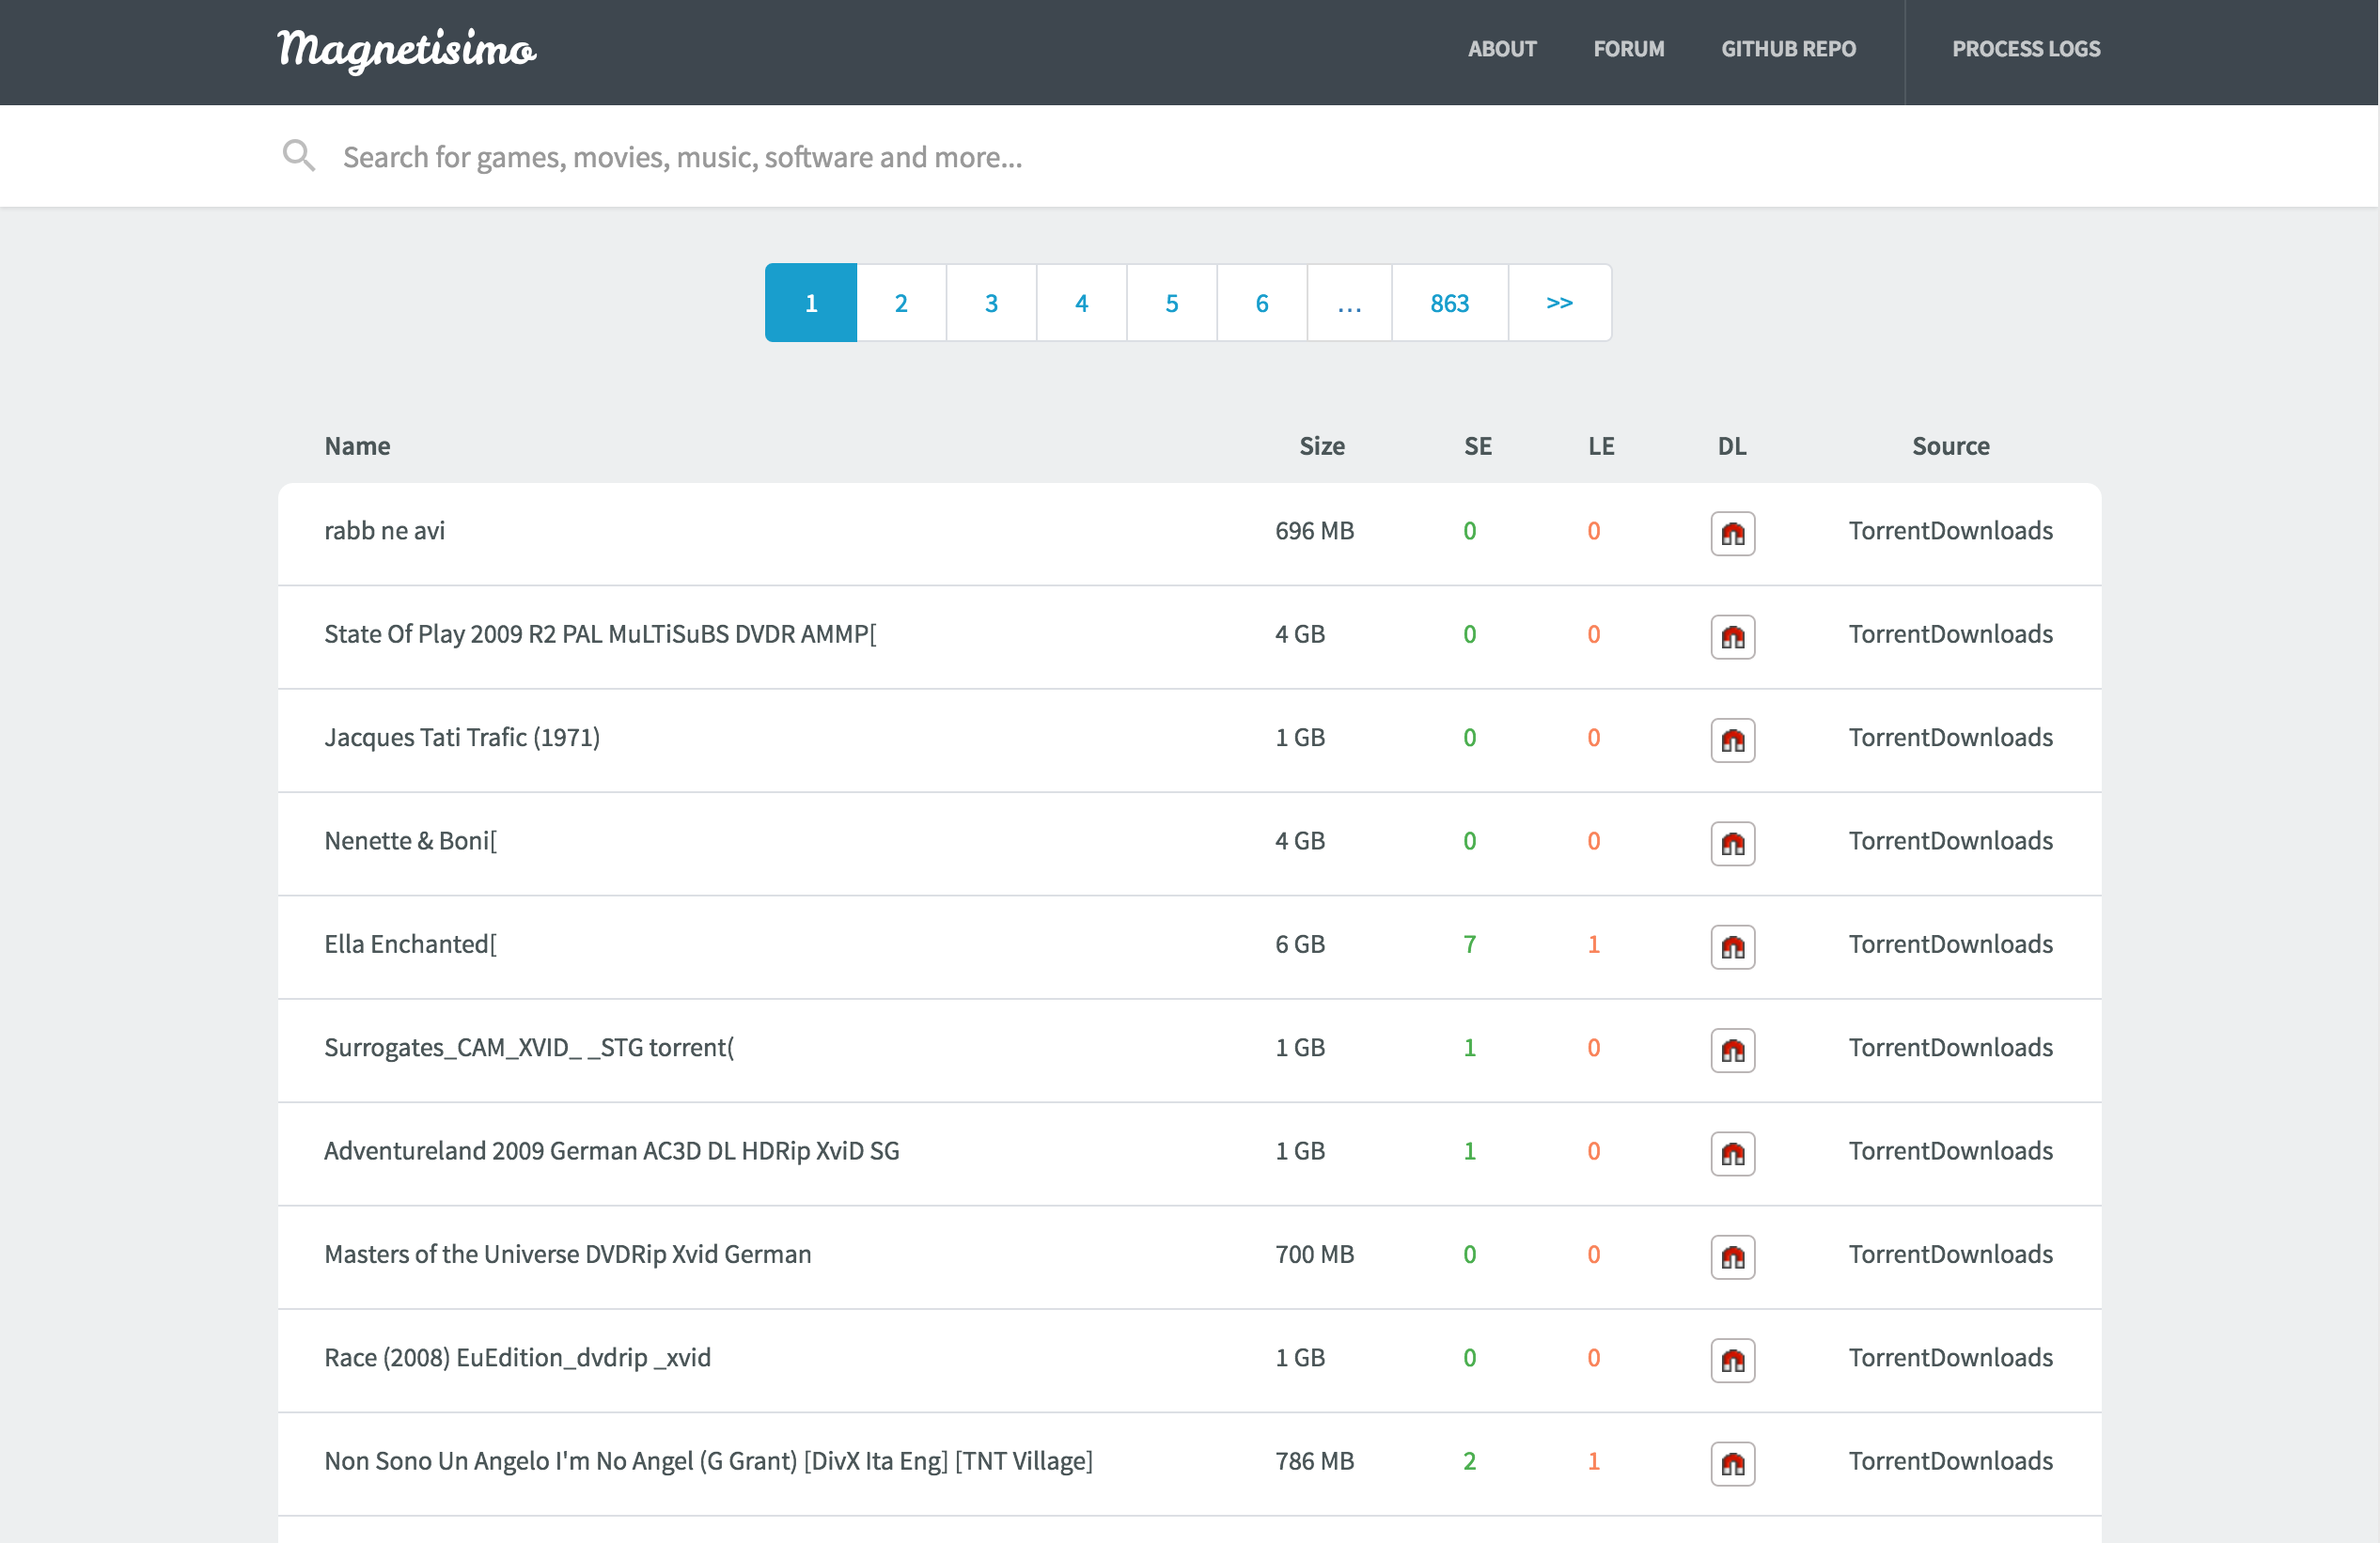
Task: Open magnet link for Adventureland 2009 German
Action: [x=1732, y=1153]
